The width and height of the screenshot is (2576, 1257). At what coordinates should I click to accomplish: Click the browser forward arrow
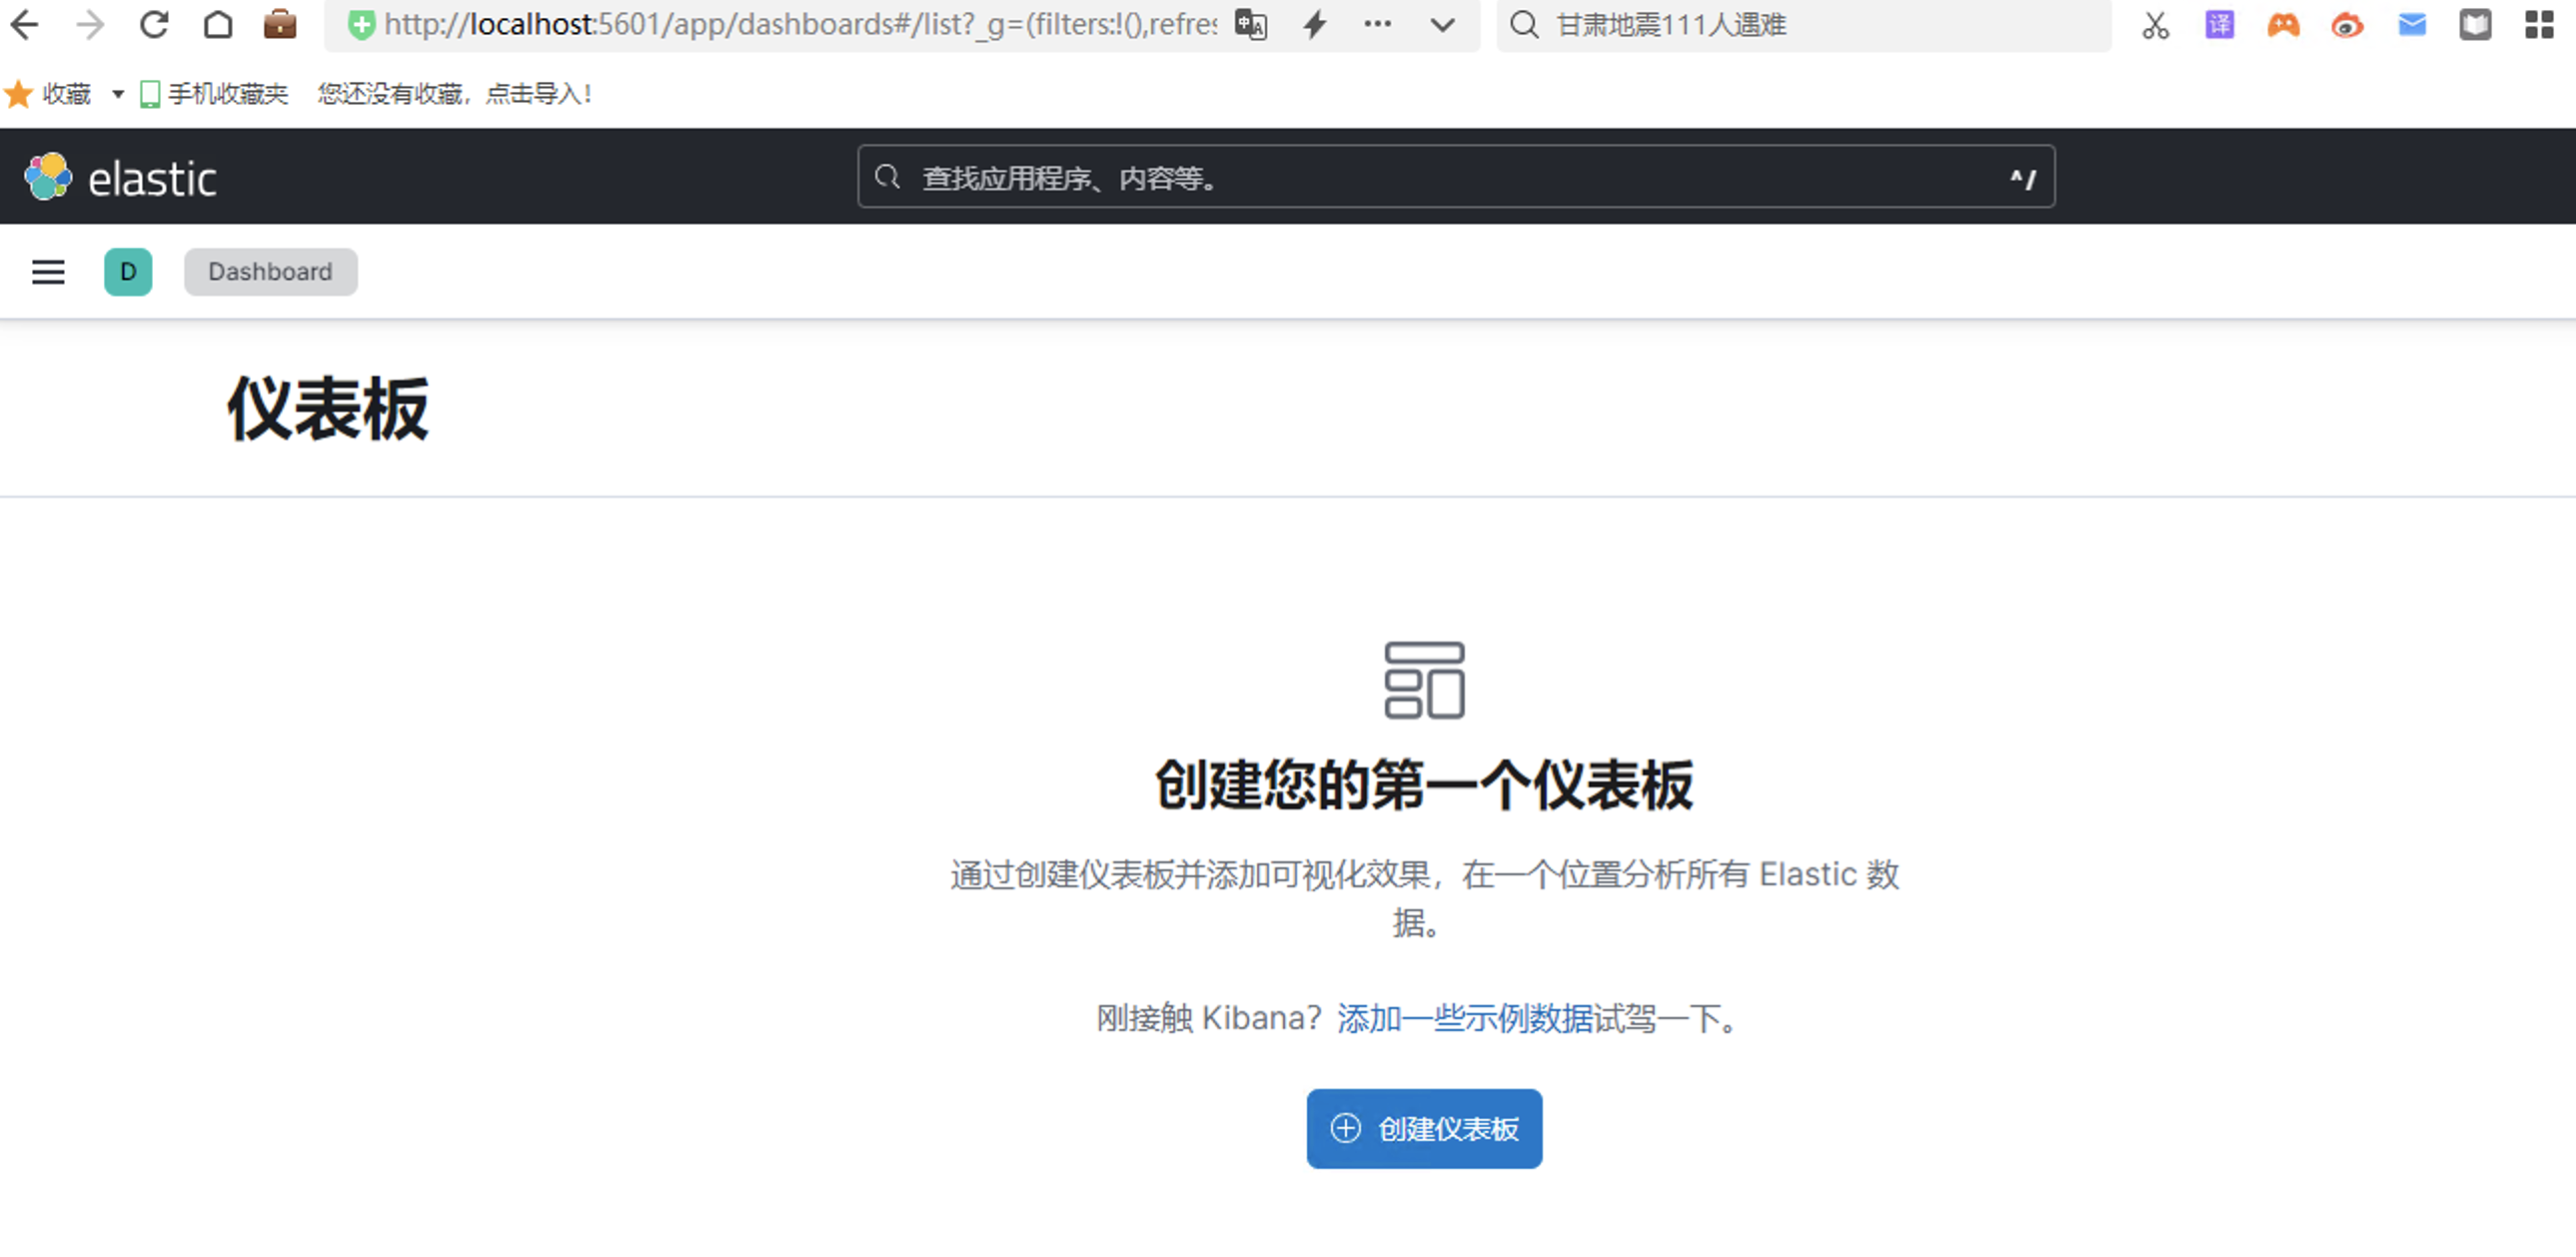90,24
